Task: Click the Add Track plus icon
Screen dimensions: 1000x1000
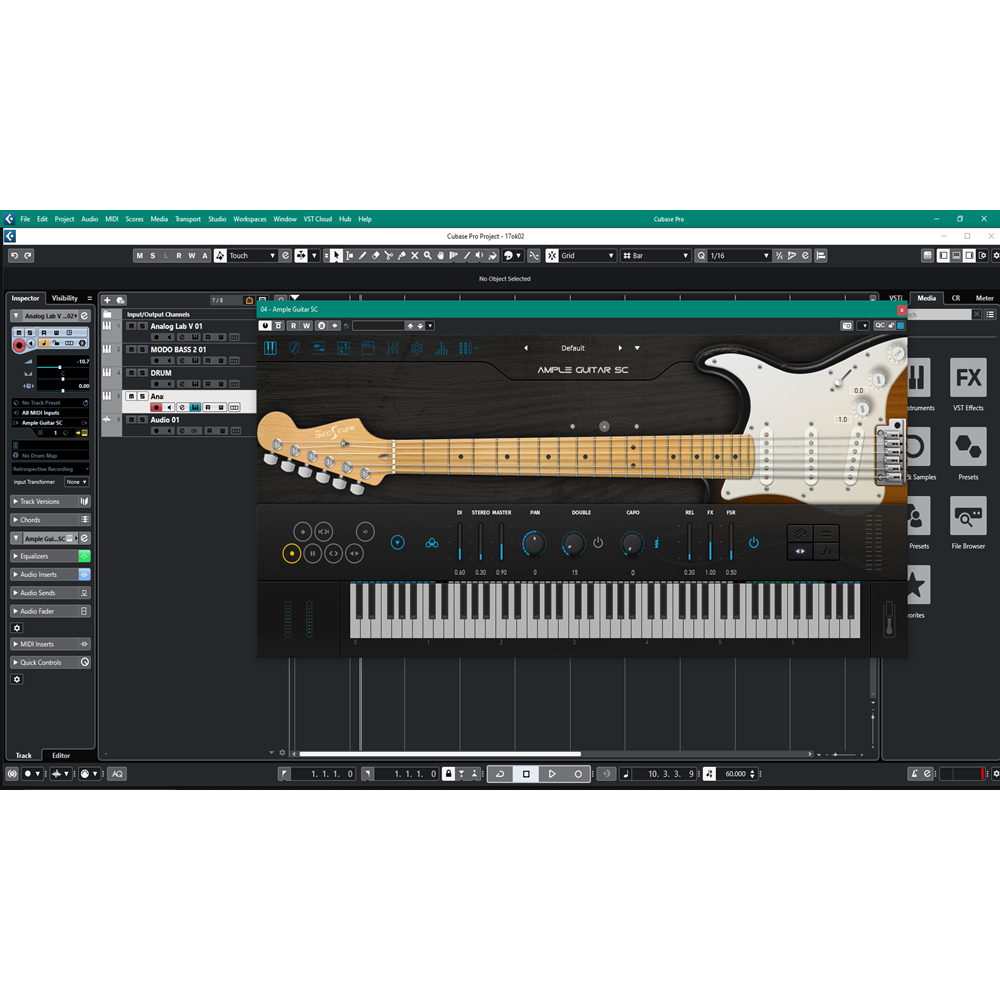Action: (x=107, y=300)
